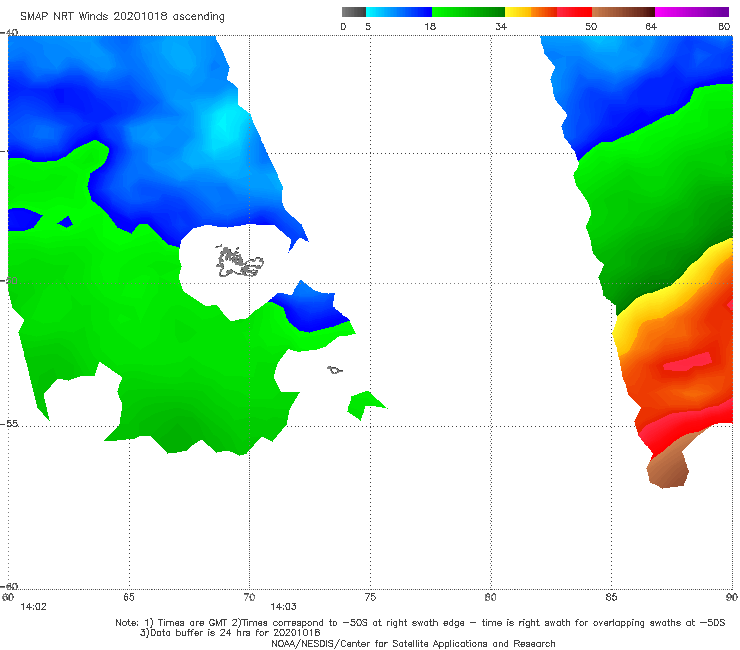Click the yellow-orange segment of the color scale
The width and height of the screenshot is (740, 650).
531,12
